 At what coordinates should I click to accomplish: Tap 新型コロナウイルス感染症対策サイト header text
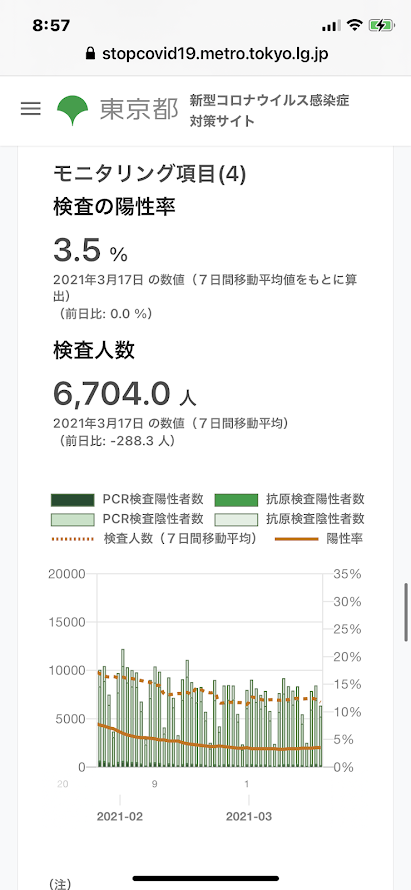(270, 111)
